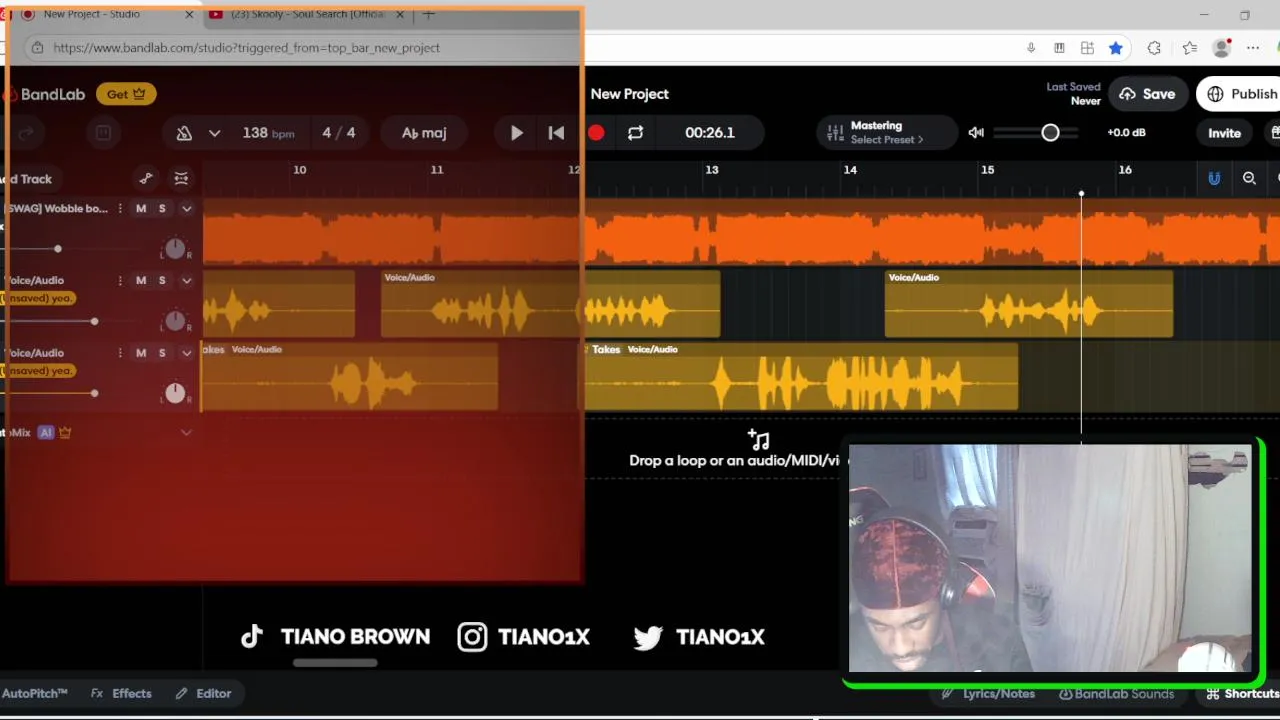1280x720 pixels.
Task: Open the metronome options dropdown
Action: pyautogui.click(x=214, y=133)
